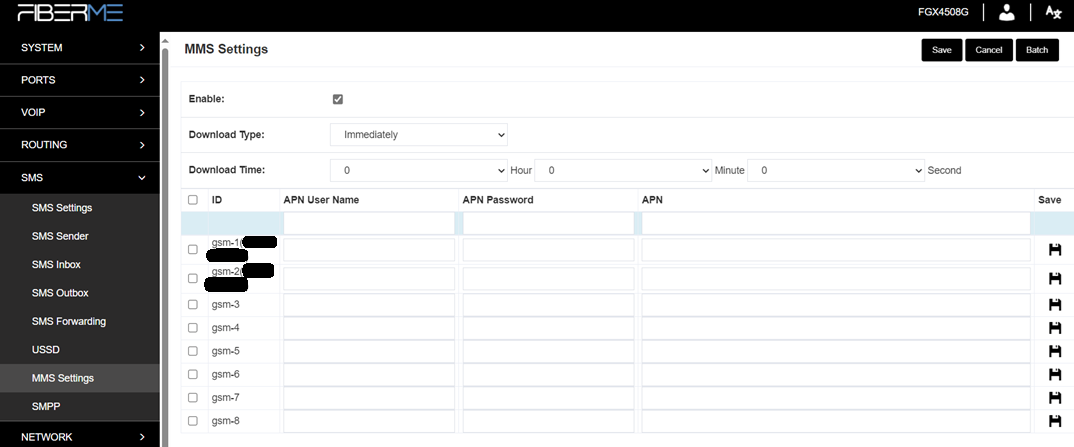Click the APN User Name filter field
This screenshot has width=1074, height=447.
click(369, 223)
